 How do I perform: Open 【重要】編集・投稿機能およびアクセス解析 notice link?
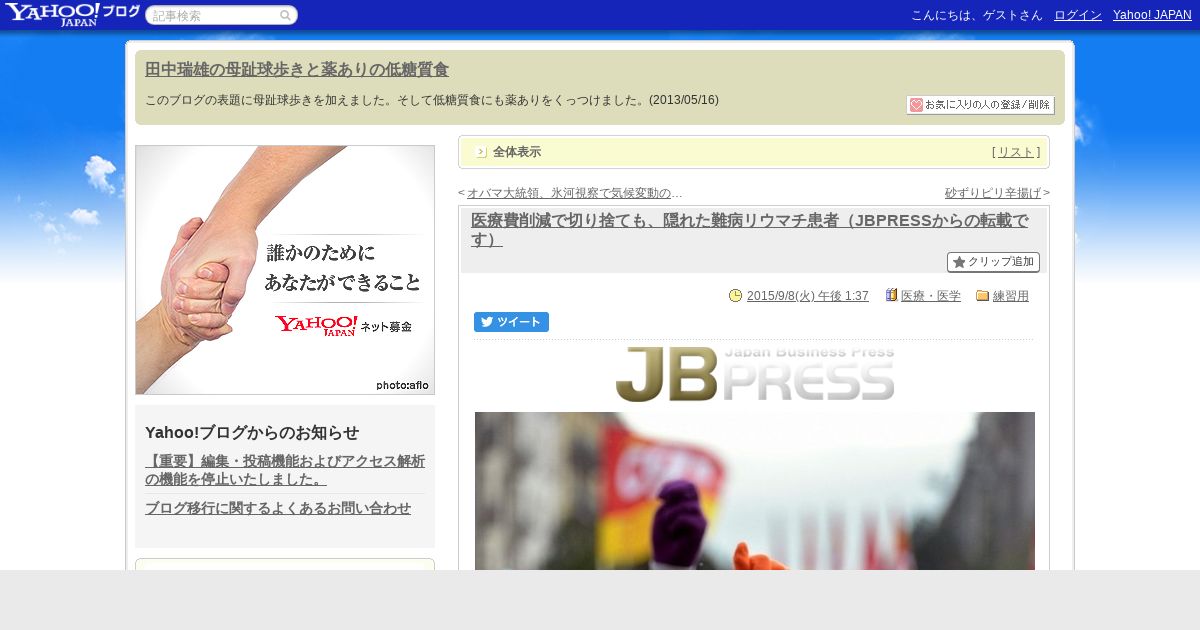coord(285,470)
